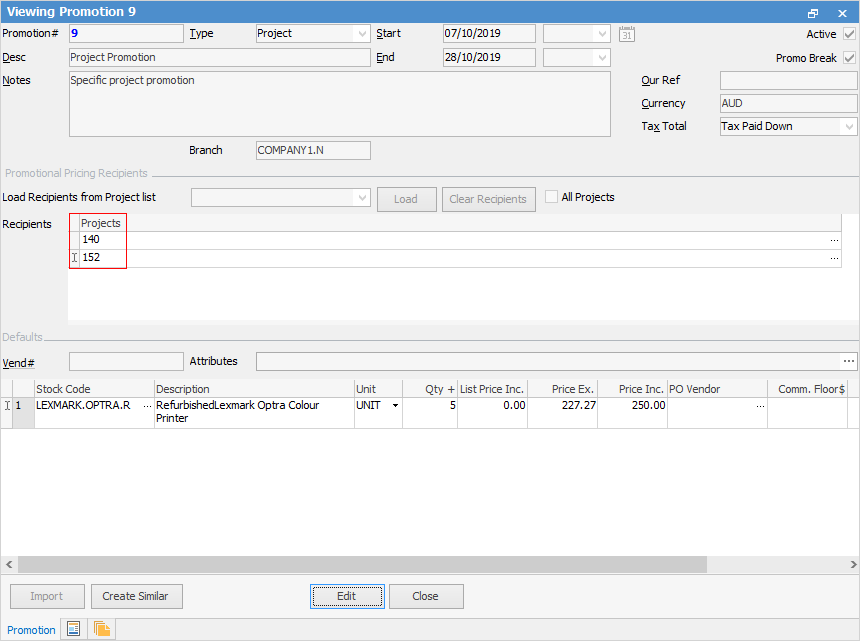Image resolution: width=860 pixels, height=641 pixels.
Task: Expand the Unit dropdown in stock row
Action: (x=395, y=406)
